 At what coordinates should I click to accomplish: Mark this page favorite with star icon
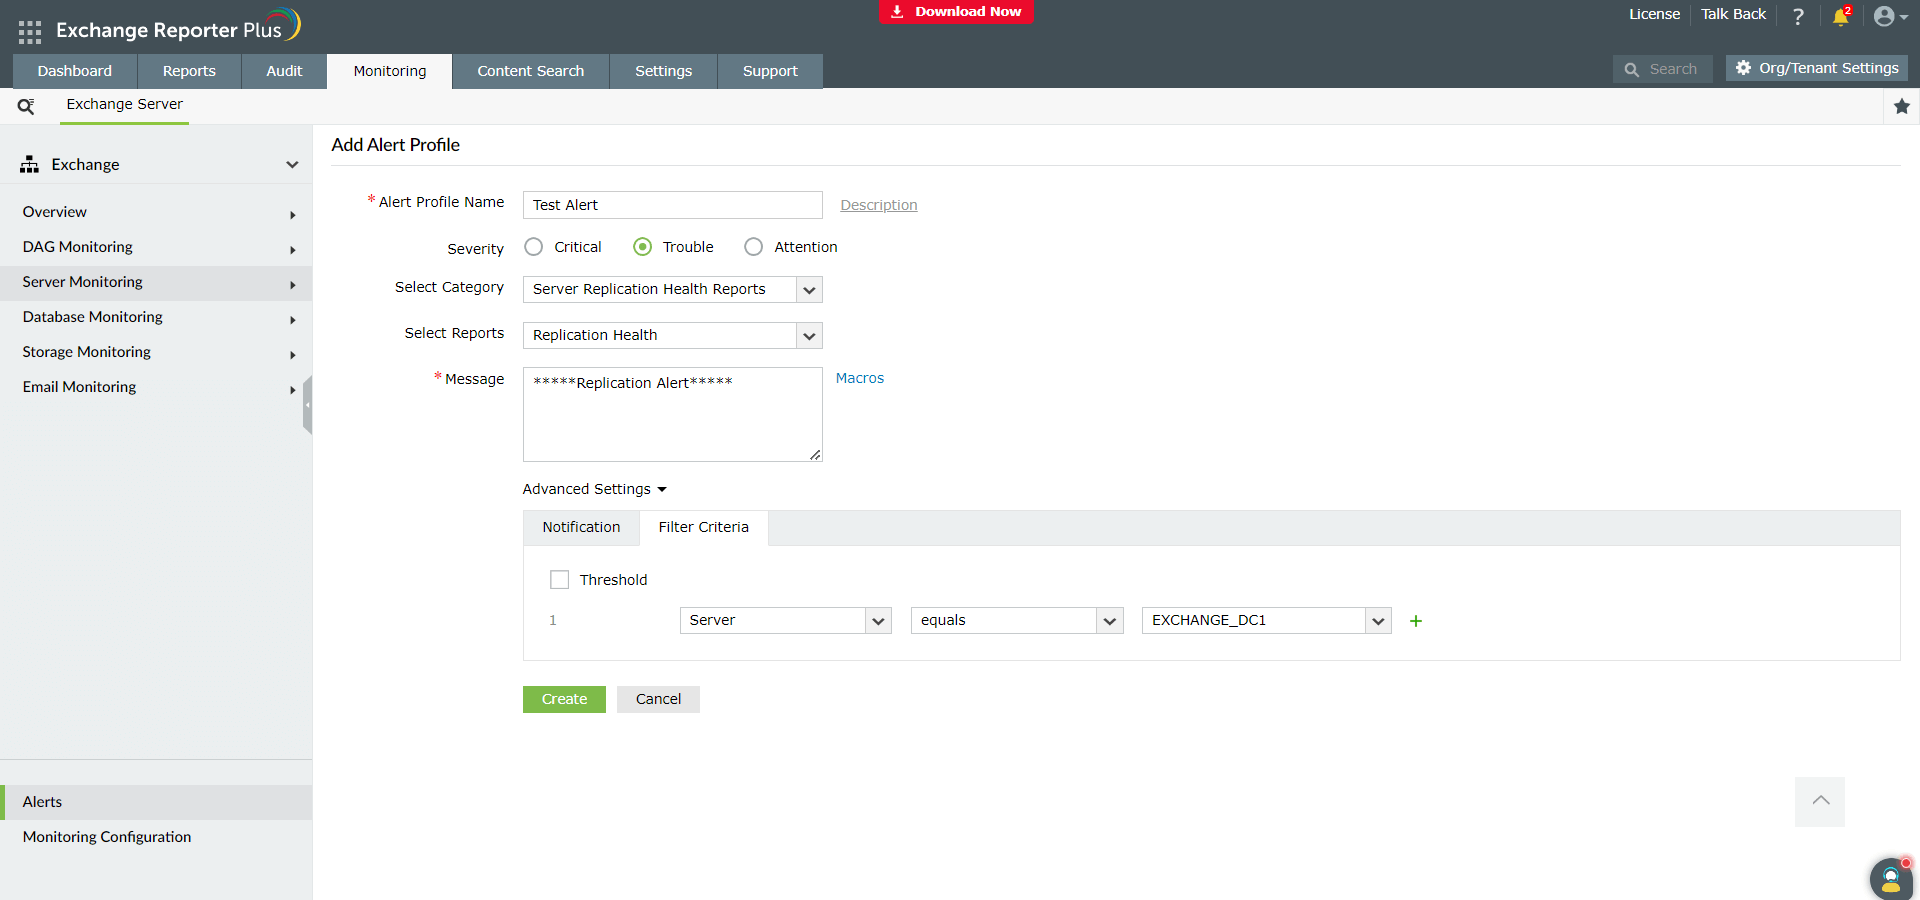(1902, 106)
